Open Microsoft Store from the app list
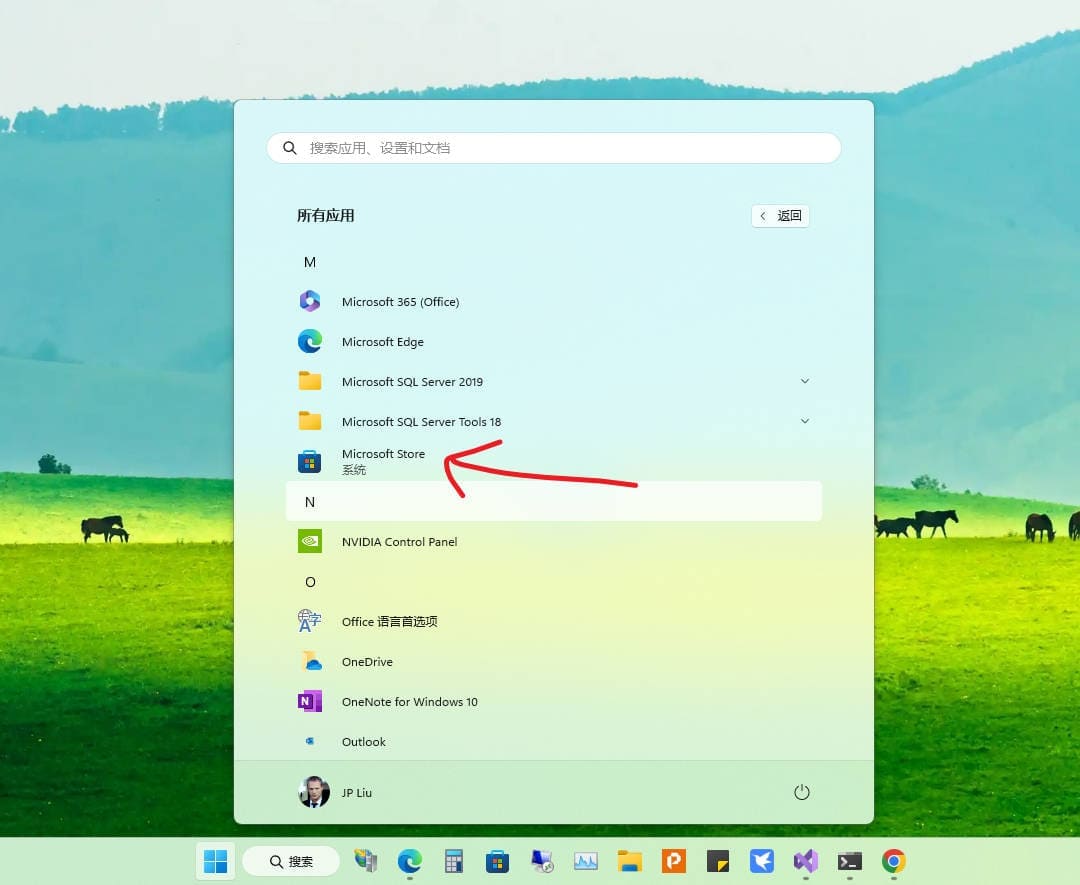1080x885 pixels. 383,461
